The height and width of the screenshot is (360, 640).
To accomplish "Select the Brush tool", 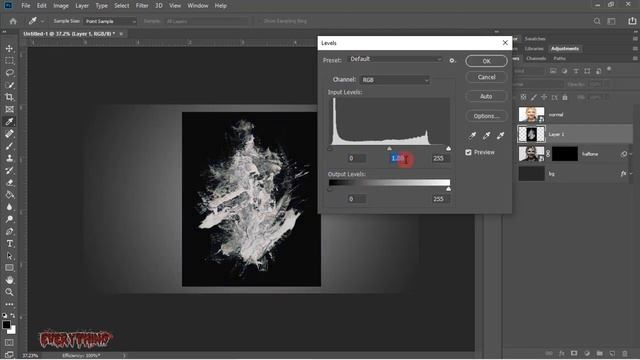I will tap(9, 146).
